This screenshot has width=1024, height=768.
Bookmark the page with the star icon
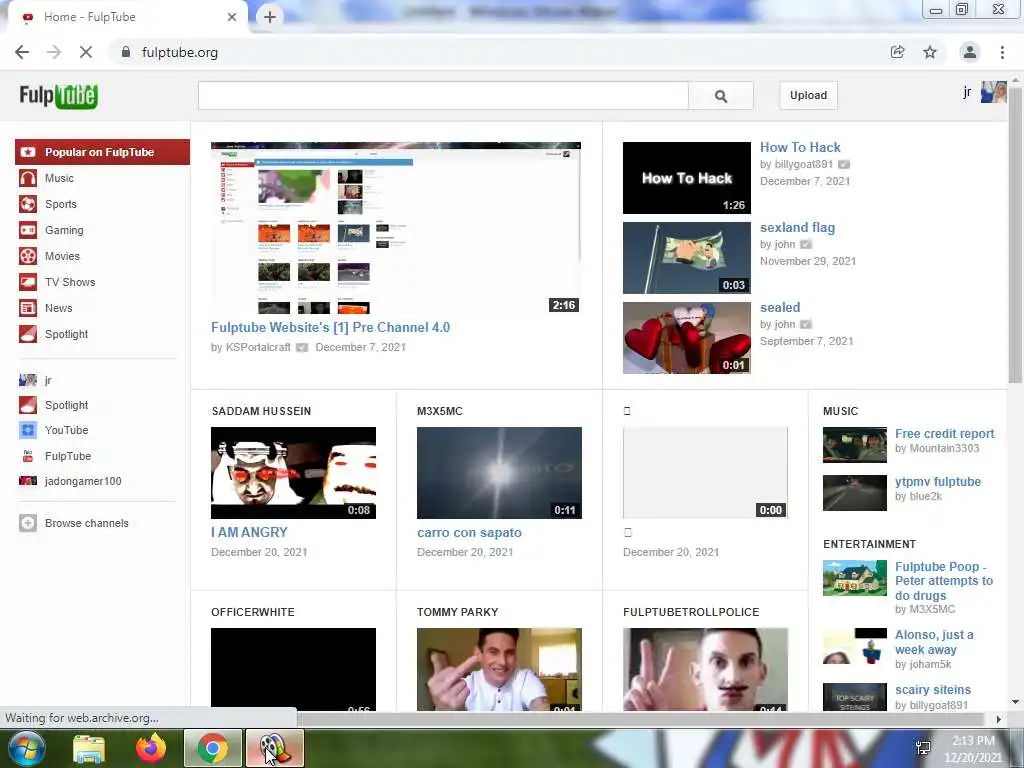coord(930,52)
